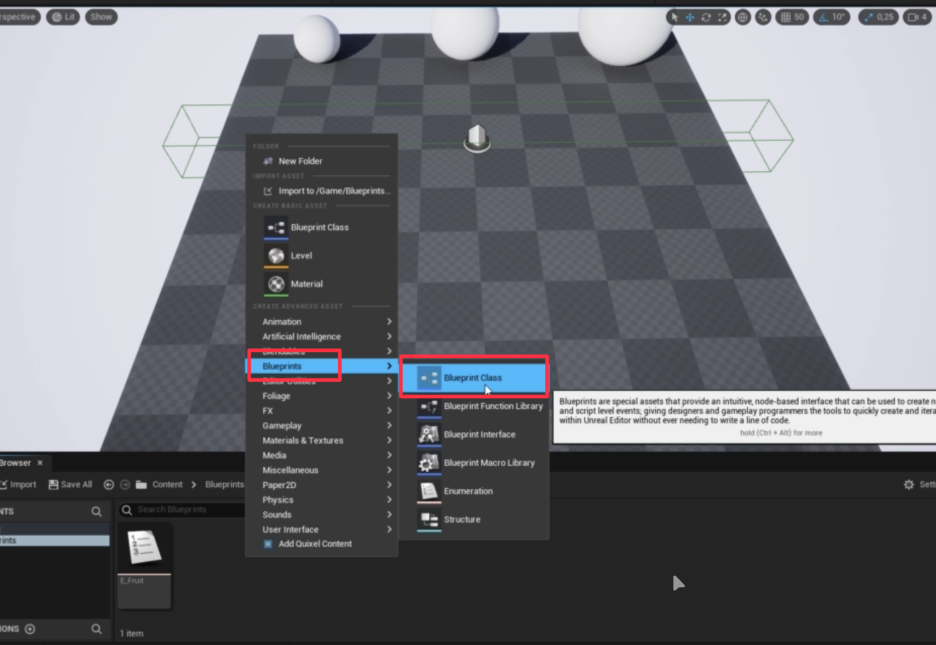Viewport: 936px width, 645px height.
Task: Open the Lit view mode menu
Action: click(63, 17)
